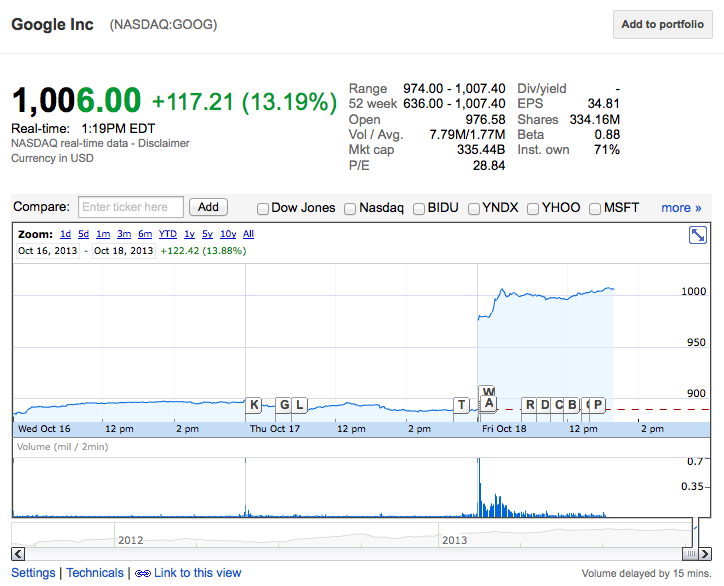Click the Add to portfolio button

[663, 24]
